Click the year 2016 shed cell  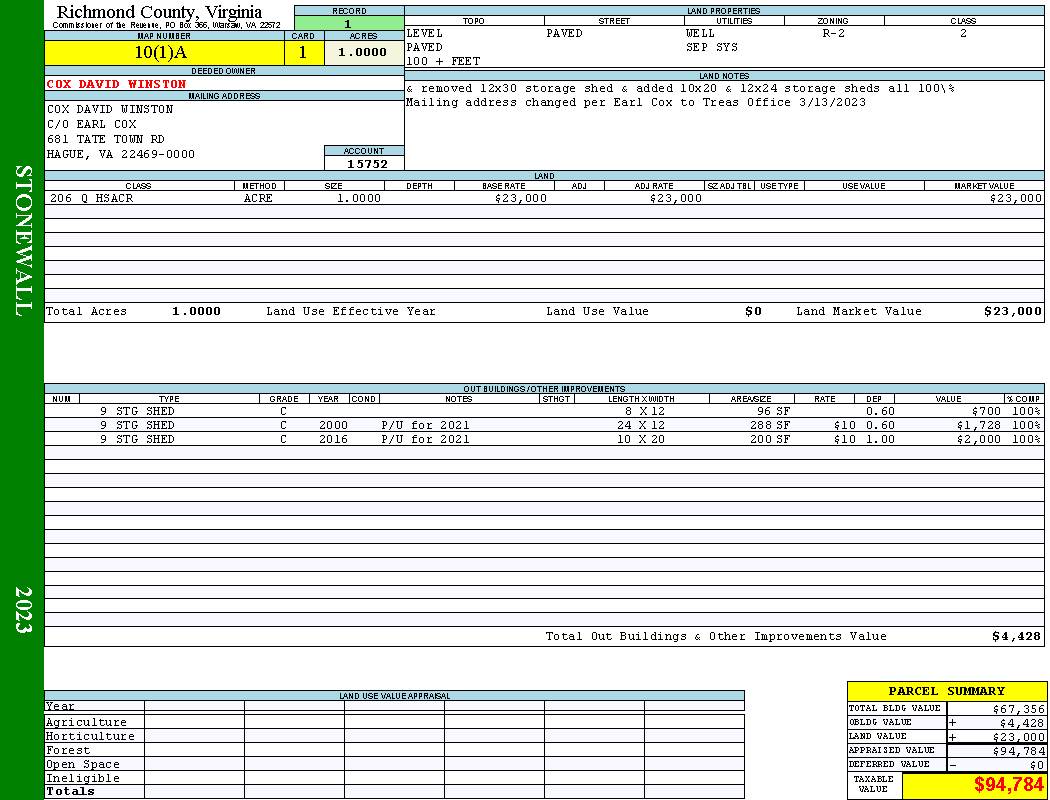tap(333, 439)
